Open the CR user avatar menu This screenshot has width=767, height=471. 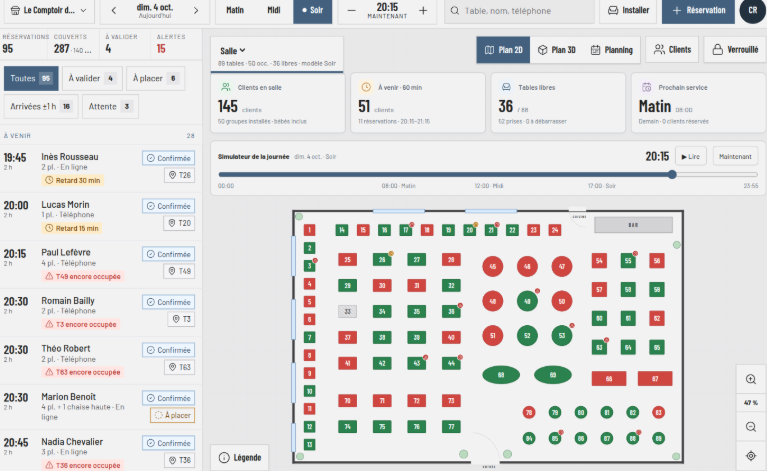click(752, 10)
